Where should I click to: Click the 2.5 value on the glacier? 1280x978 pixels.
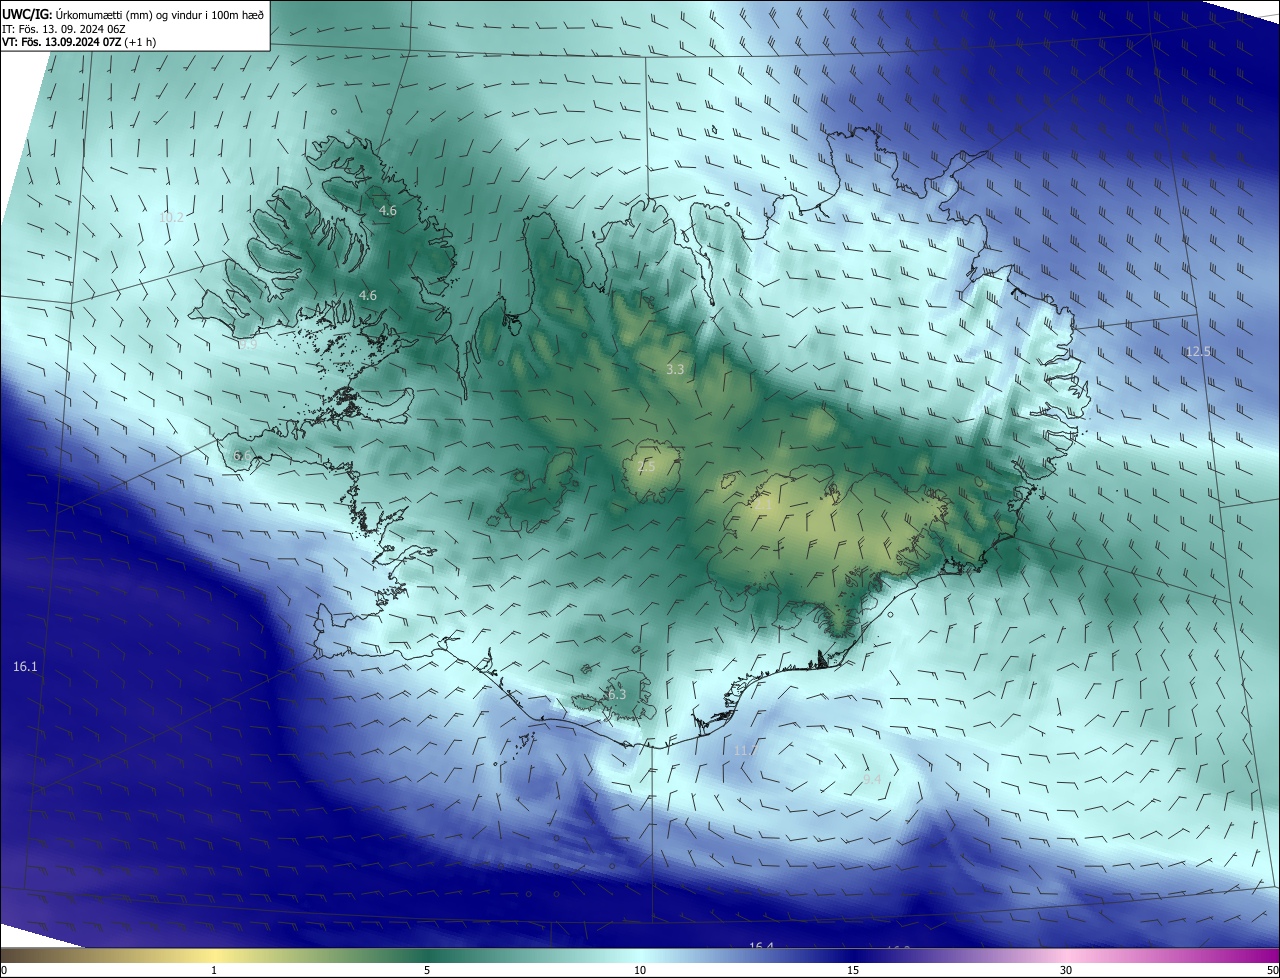[646, 467]
